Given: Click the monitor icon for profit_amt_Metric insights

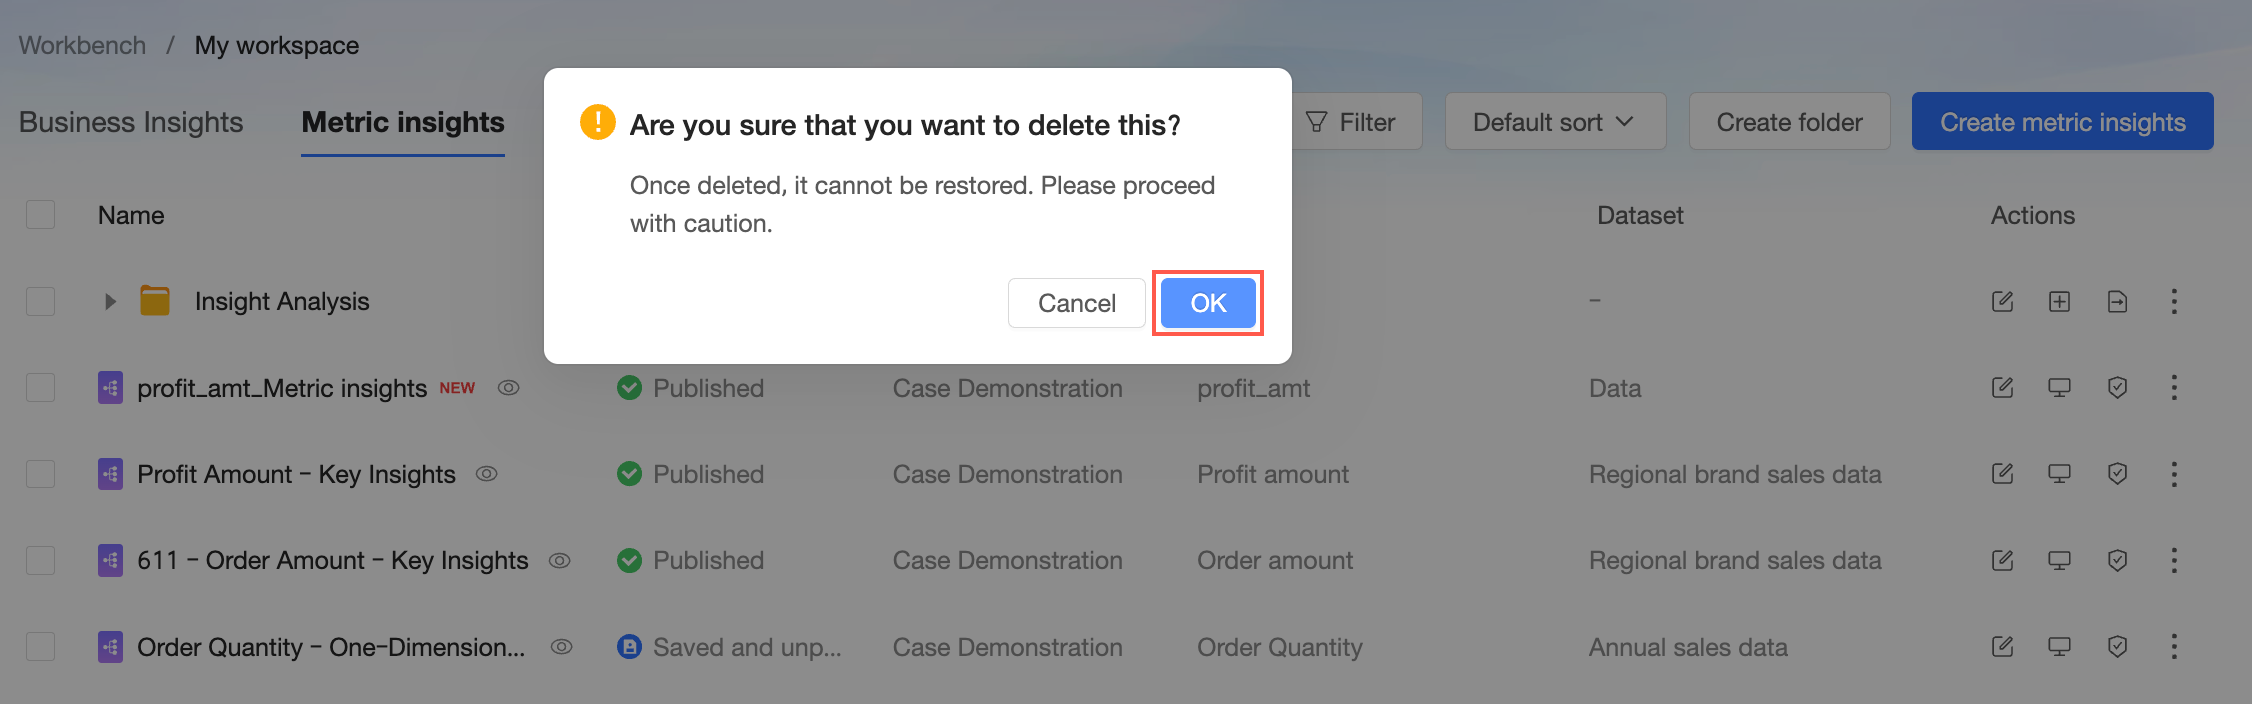Looking at the screenshot, I should coord(2059,387).
